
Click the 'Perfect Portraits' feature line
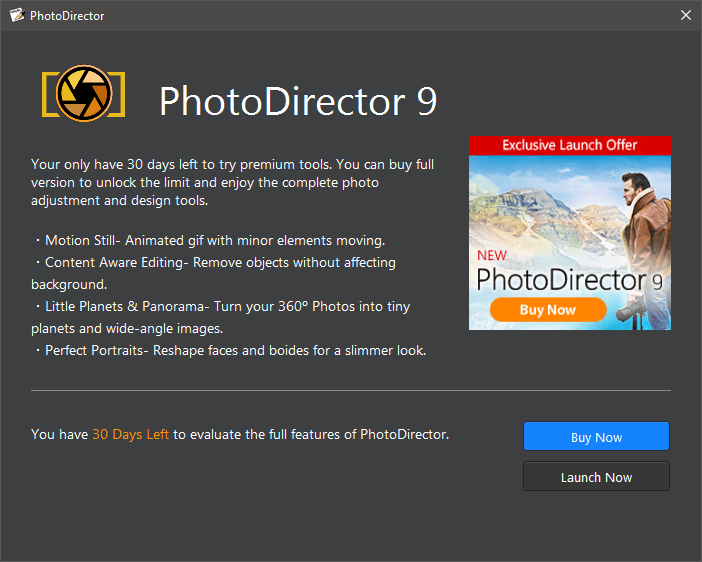pyautogui.click(x=230, y=350)
